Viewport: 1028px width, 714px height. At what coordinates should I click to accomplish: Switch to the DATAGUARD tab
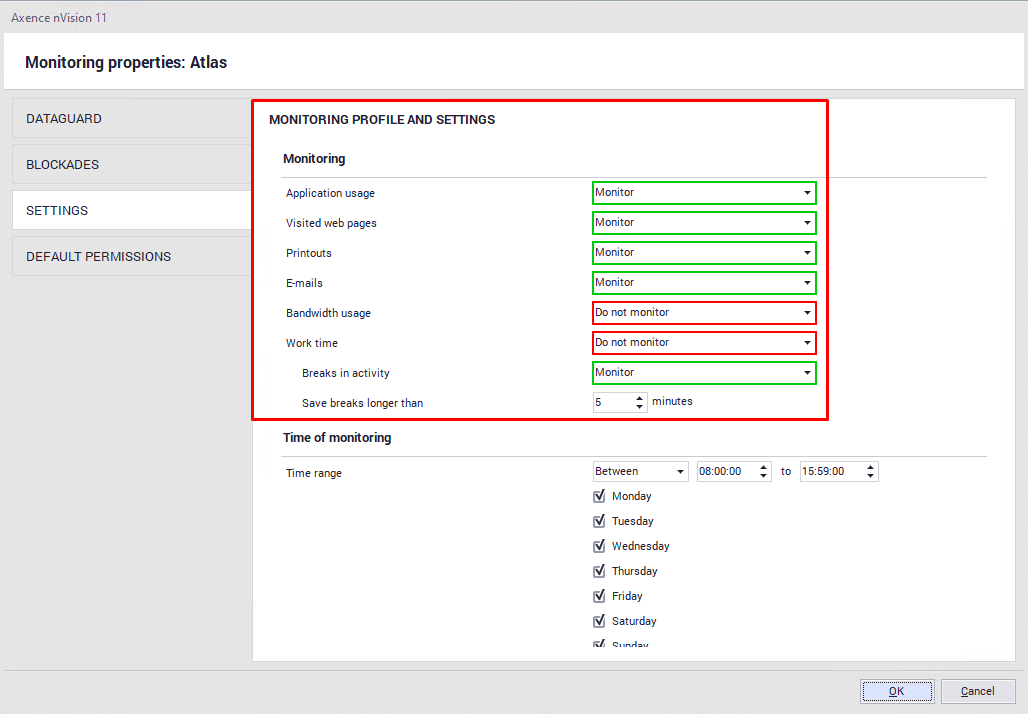(132, 119)
